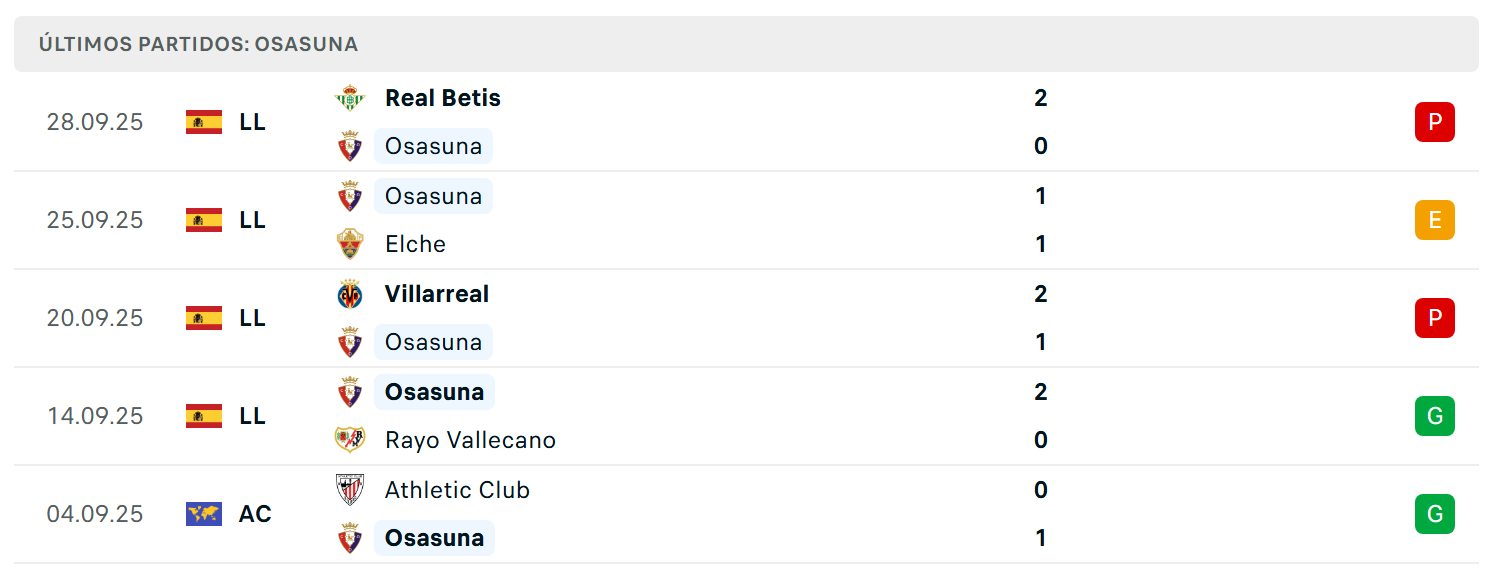Click the AC competition label on 04.09.25
Screen dimensions: 1497x578
tap(255, 514)
